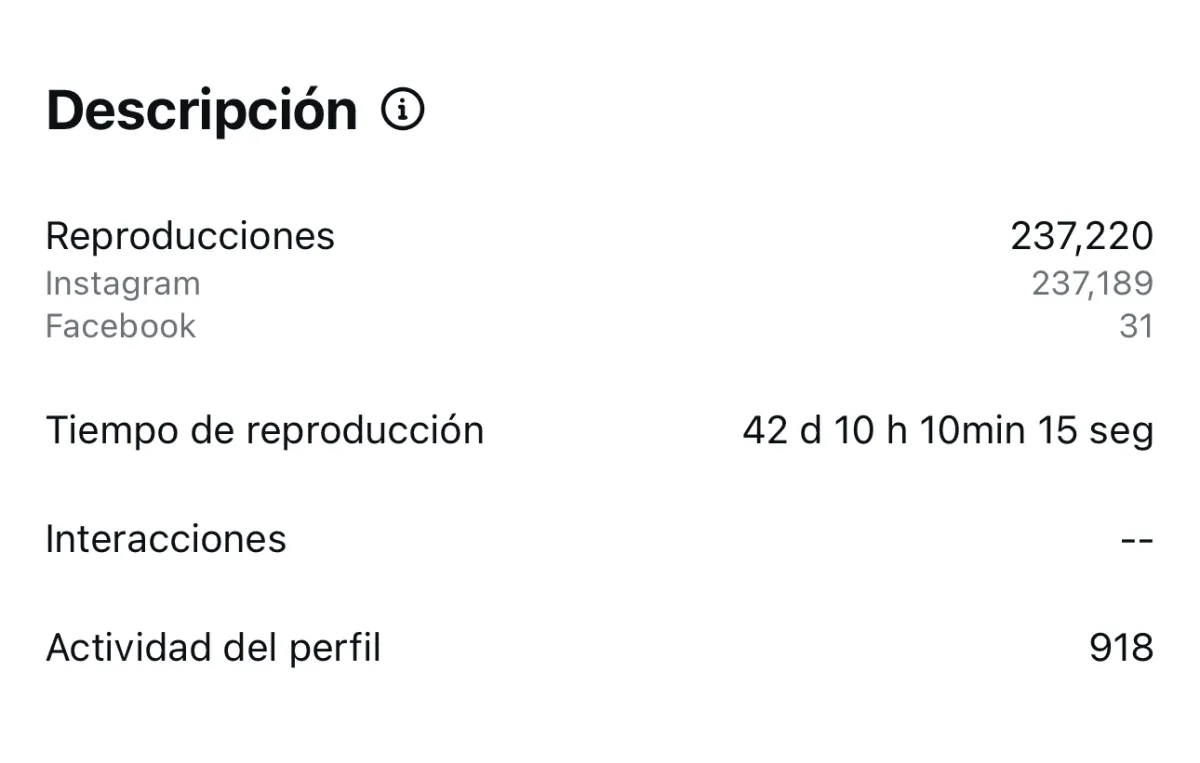Viewport: 1200px width, 763px height.
Task: Select the Facebook plays count 31
Action: coord(1137,326)
